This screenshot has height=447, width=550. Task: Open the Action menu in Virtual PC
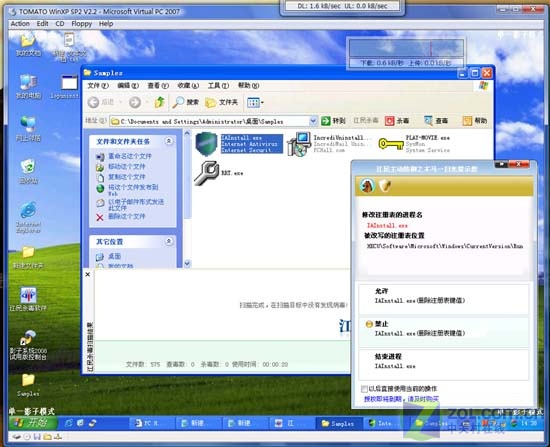click(20, 24)
